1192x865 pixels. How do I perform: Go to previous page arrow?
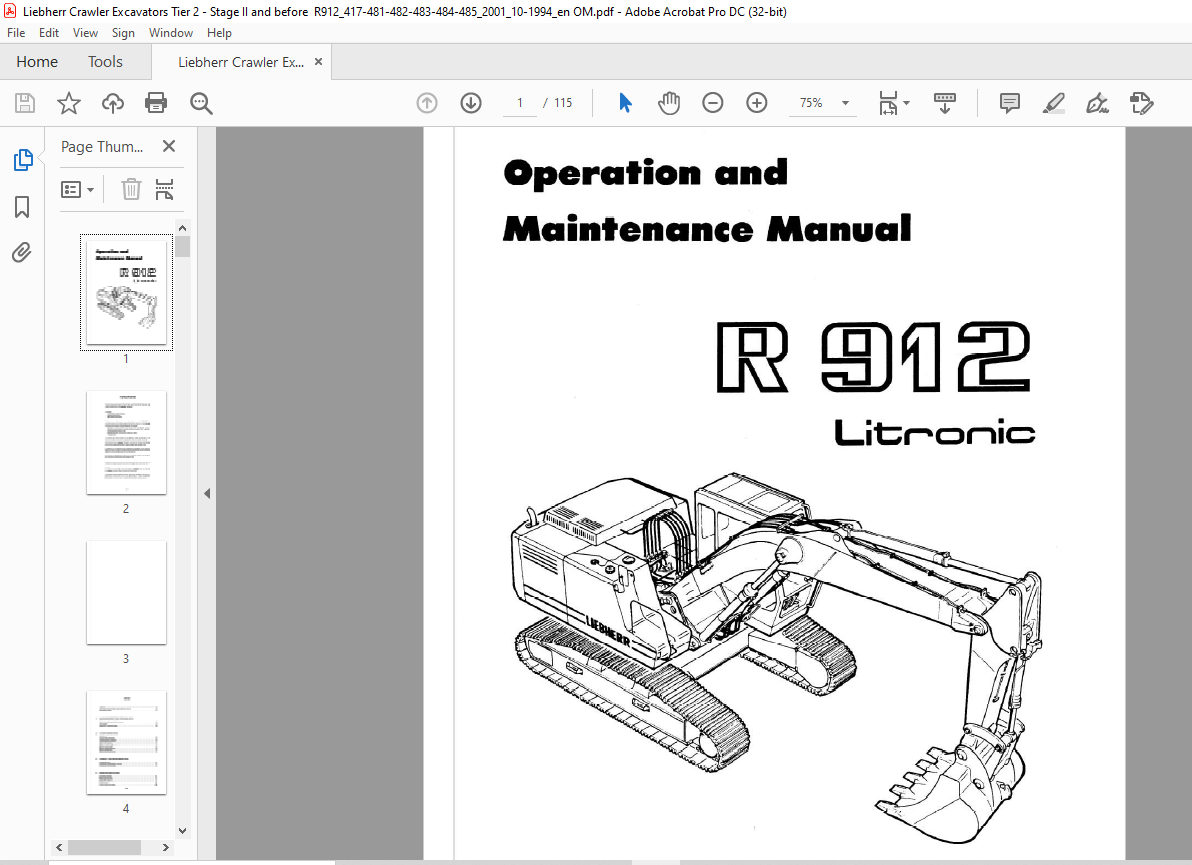coord(427,103)
